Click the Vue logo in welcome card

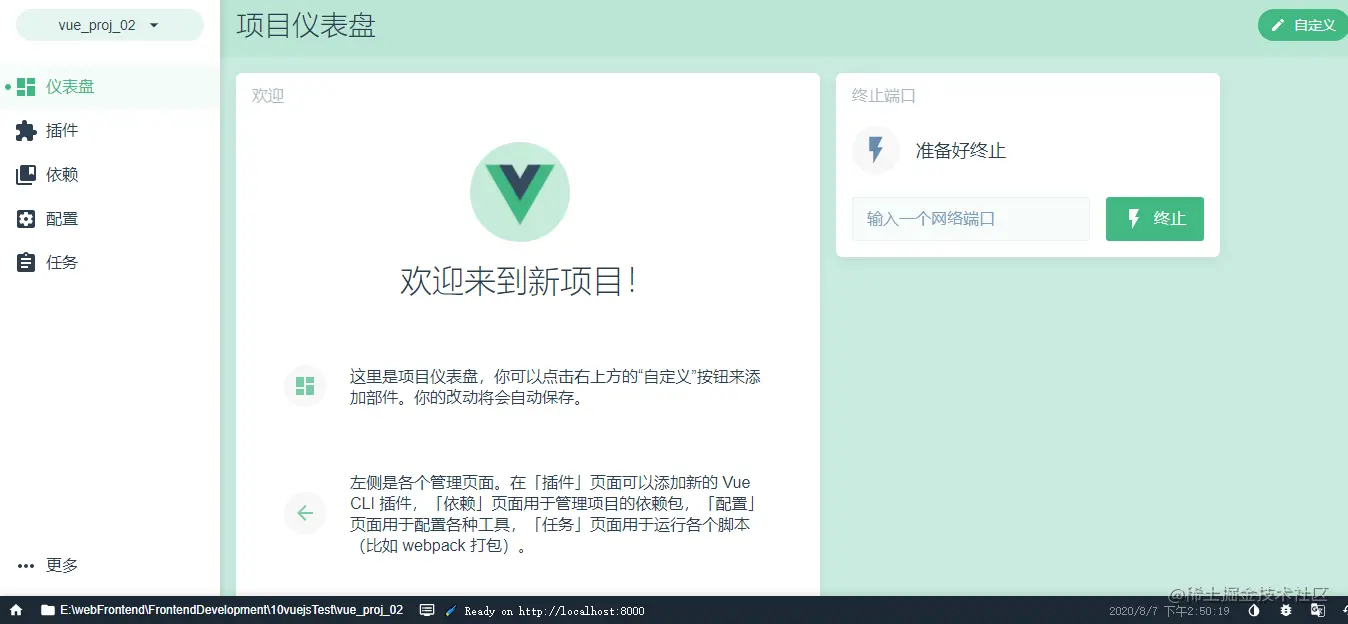pyautogui.click(x=520, y=192)
